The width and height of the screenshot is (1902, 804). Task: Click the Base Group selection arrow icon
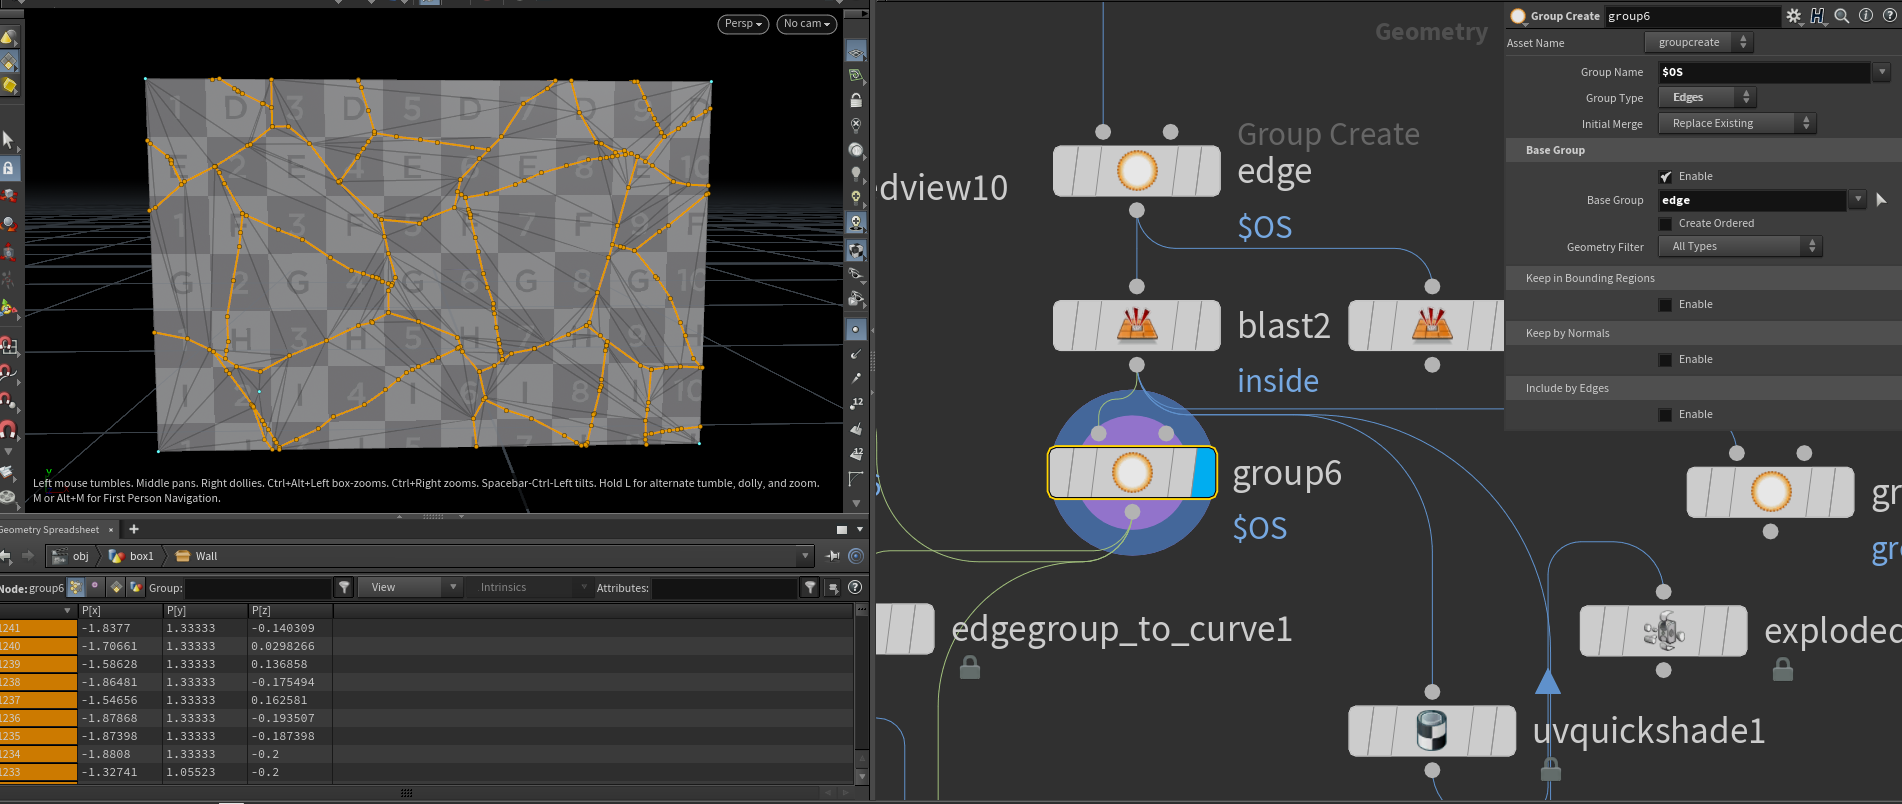(1881, 200)
